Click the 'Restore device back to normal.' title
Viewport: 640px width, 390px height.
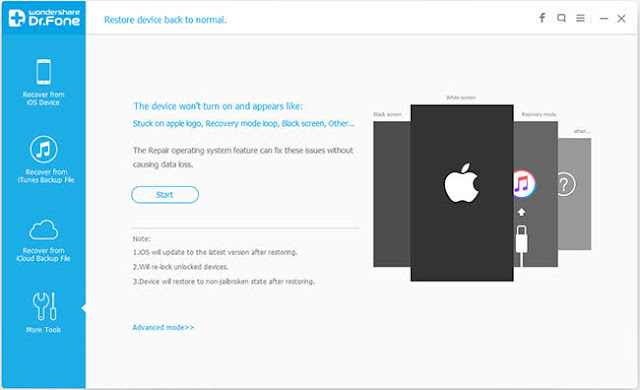coord(165,20)
